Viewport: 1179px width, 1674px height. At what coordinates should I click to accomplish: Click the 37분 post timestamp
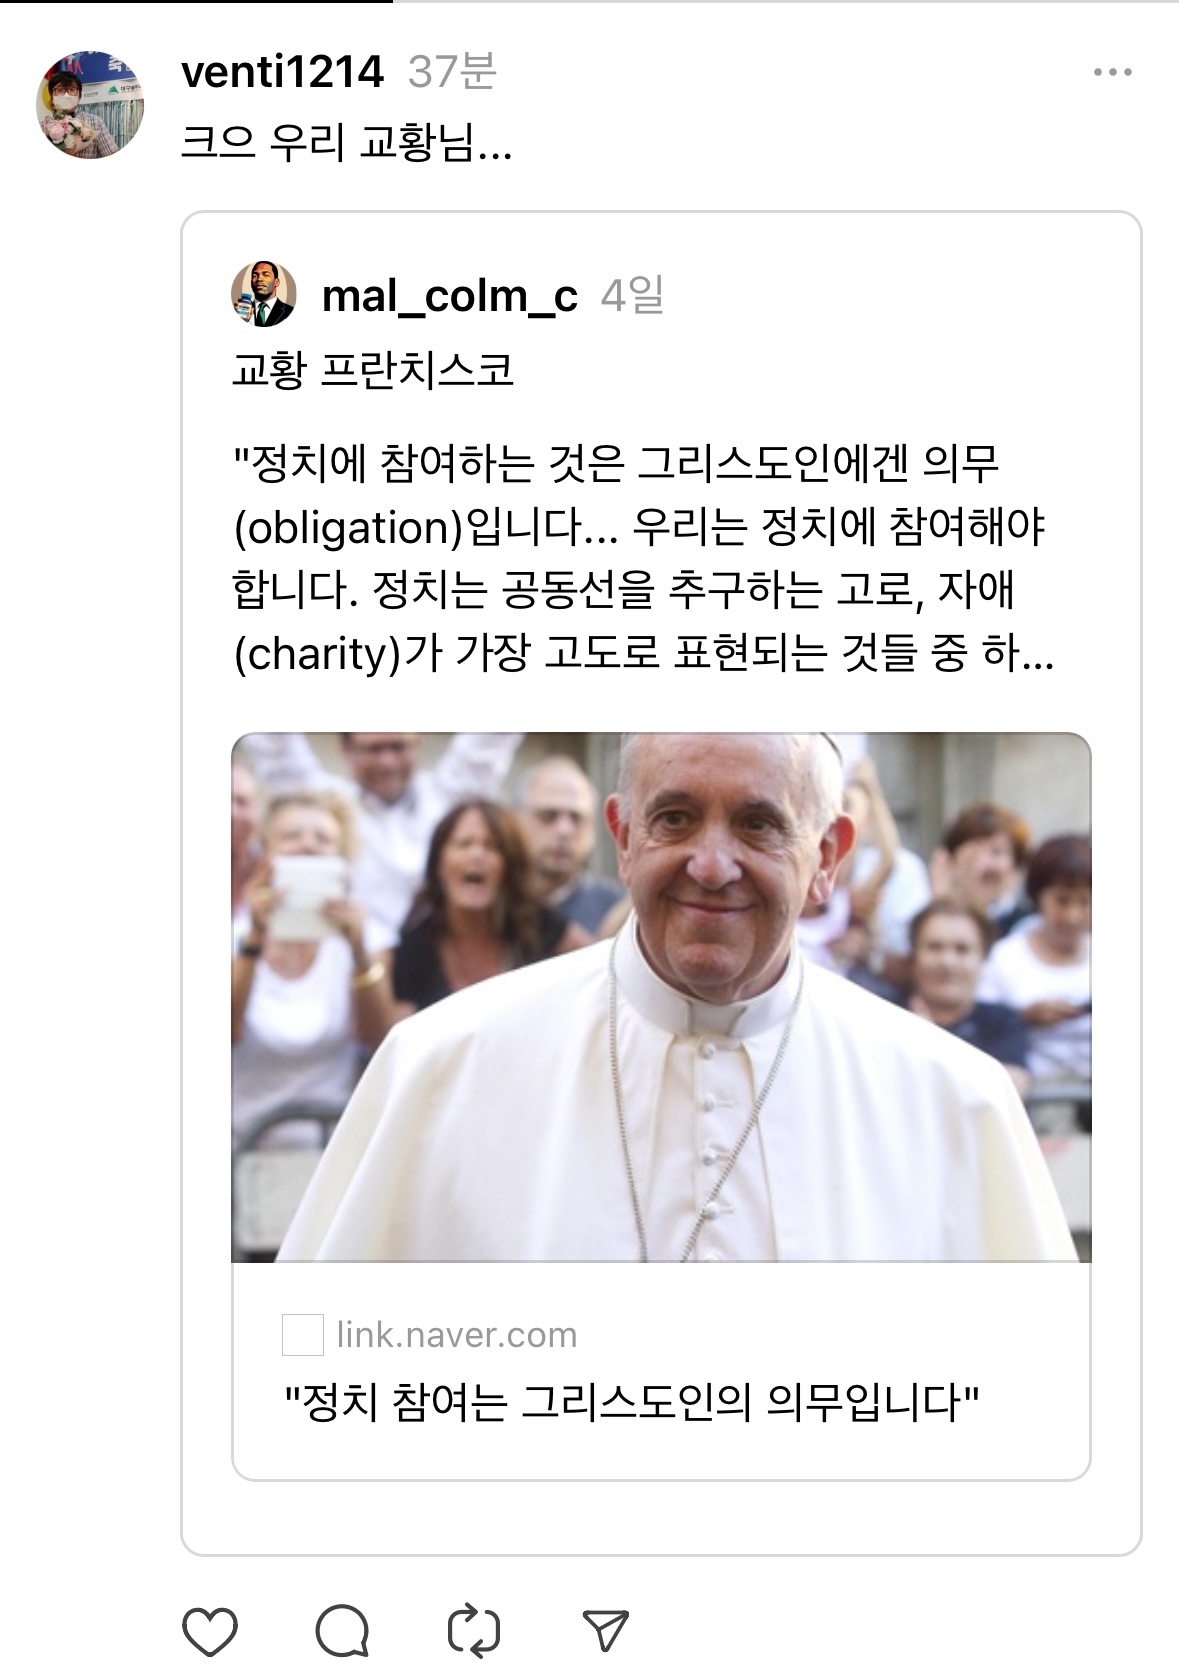pos(452,72)
